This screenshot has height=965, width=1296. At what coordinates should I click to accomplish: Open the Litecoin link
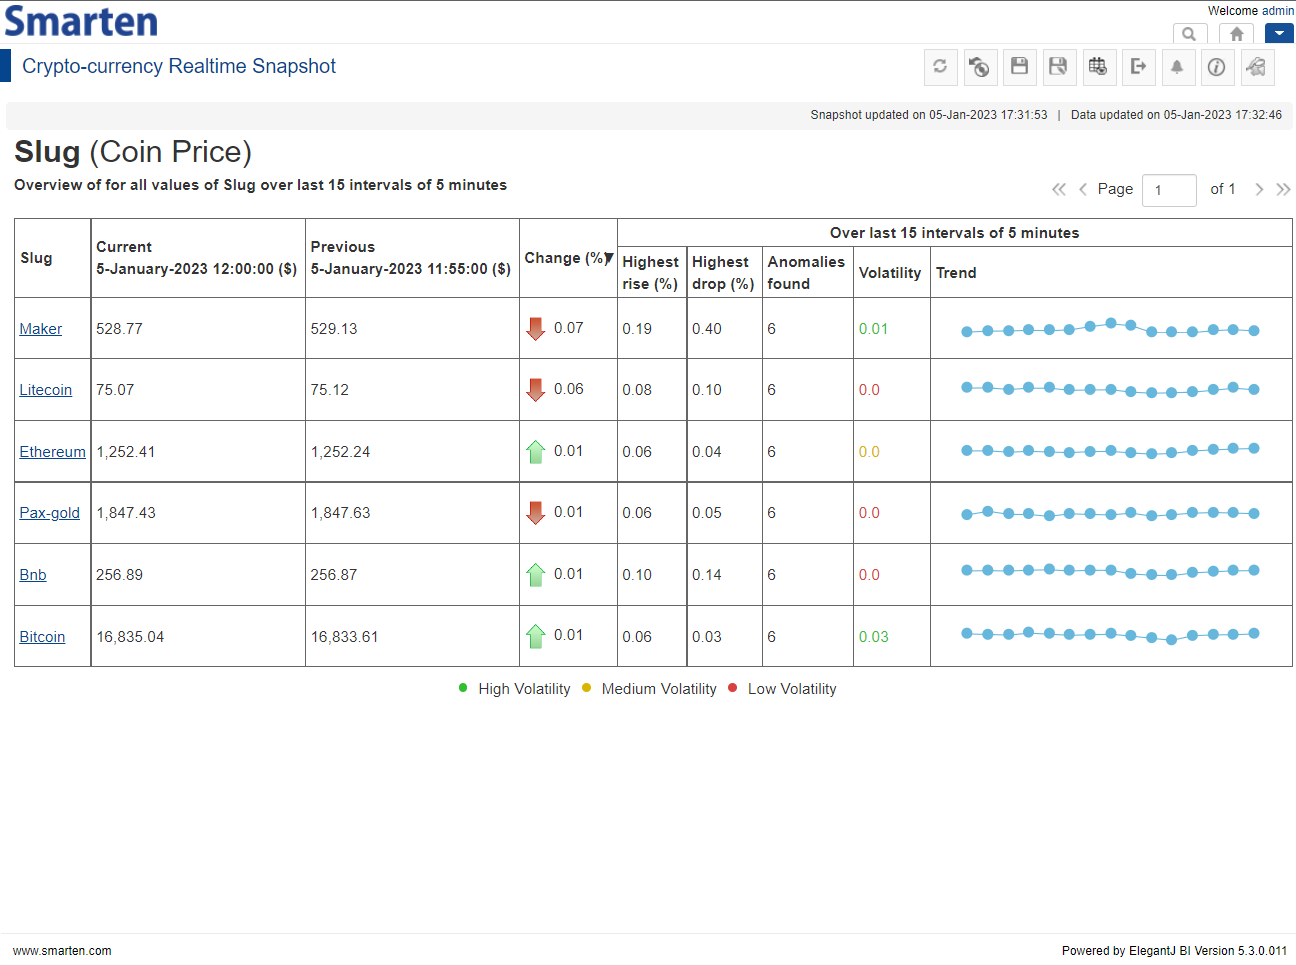(x=46, y=390)
